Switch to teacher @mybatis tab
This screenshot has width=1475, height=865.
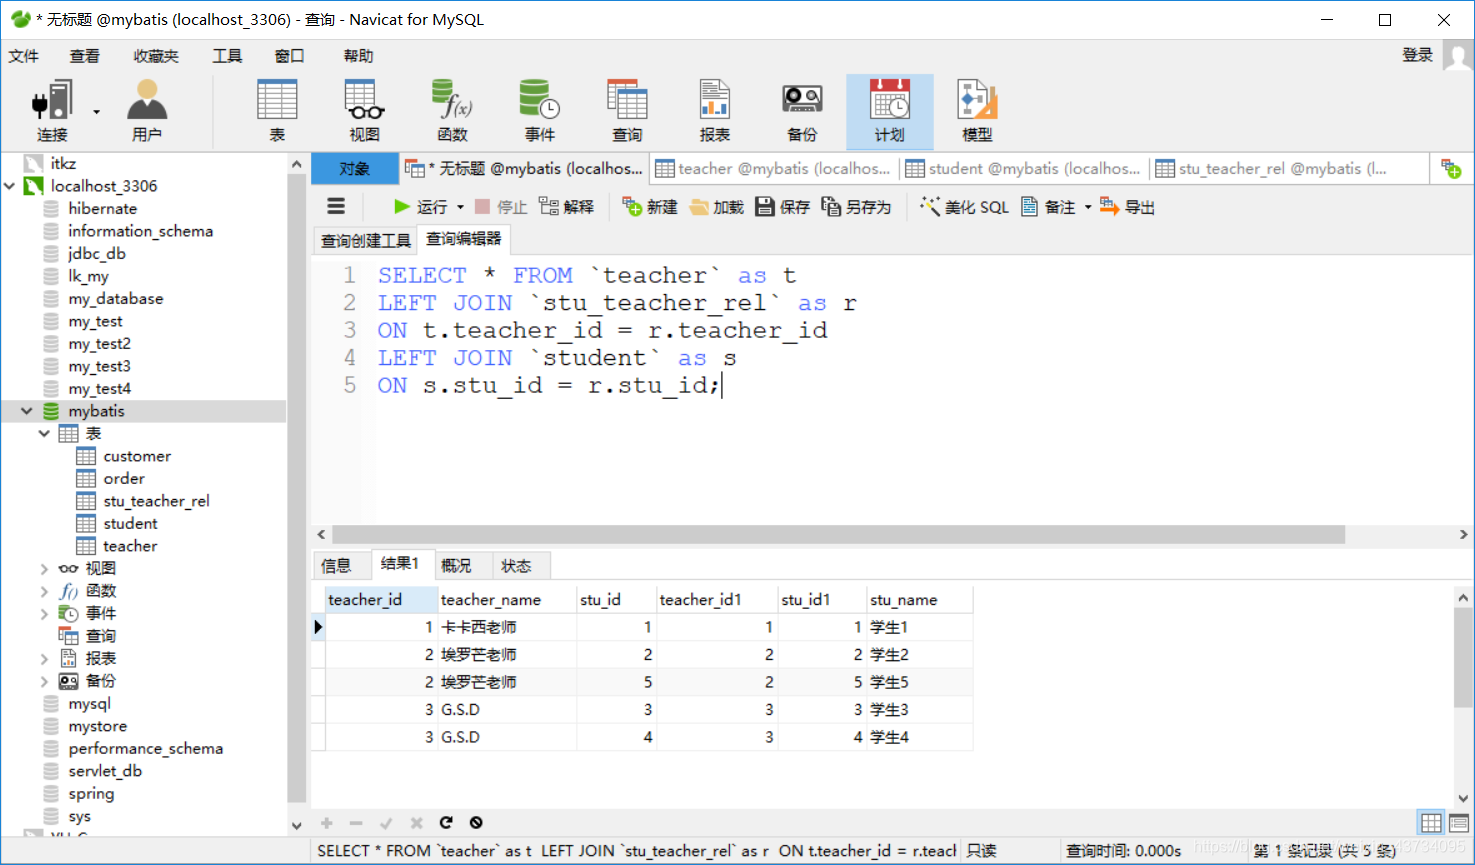774,169
